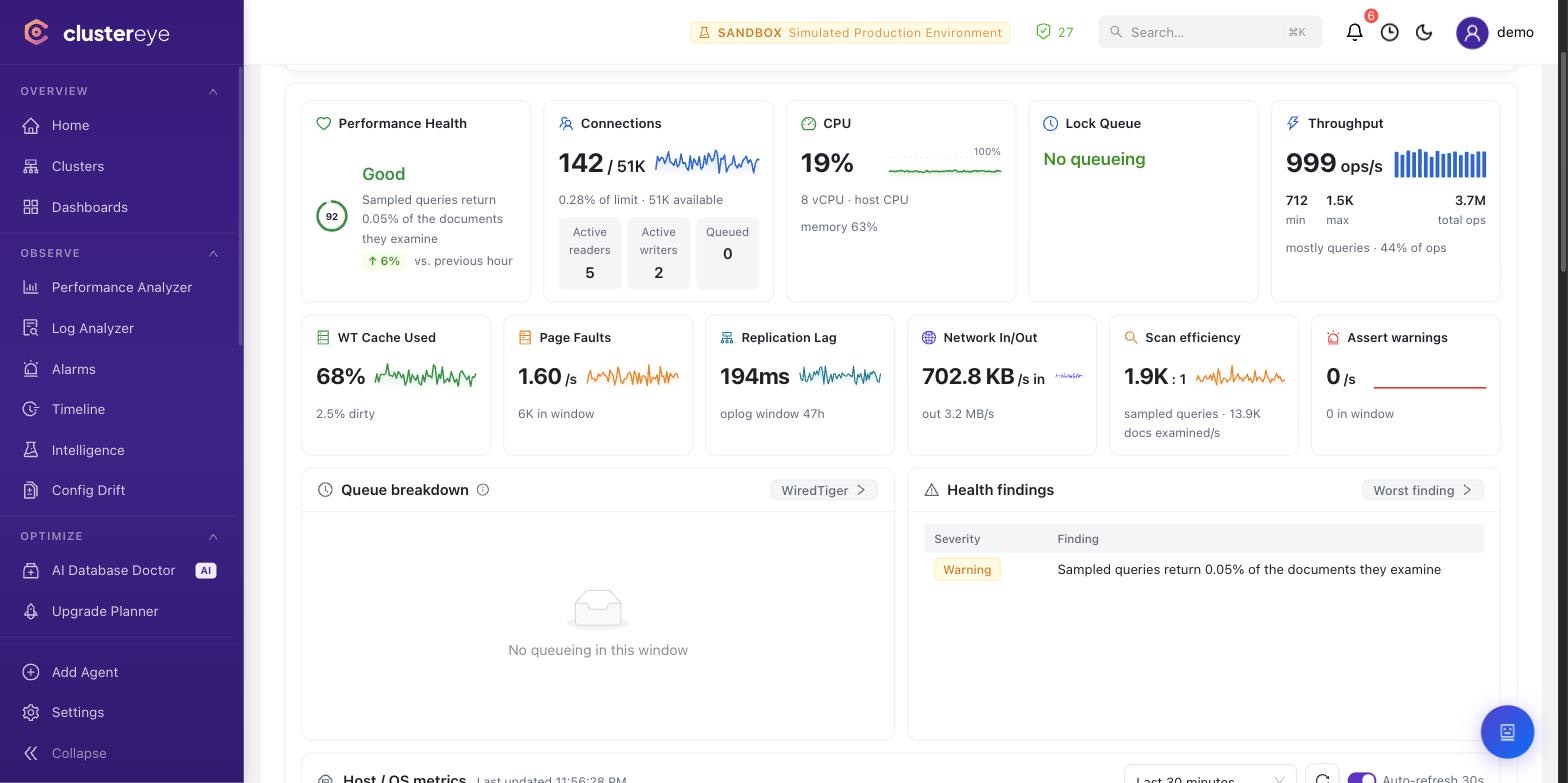This screenshot has width=1568, height=783.
Task: Refresh Host / OS metrics
Action: point(1322,779)
